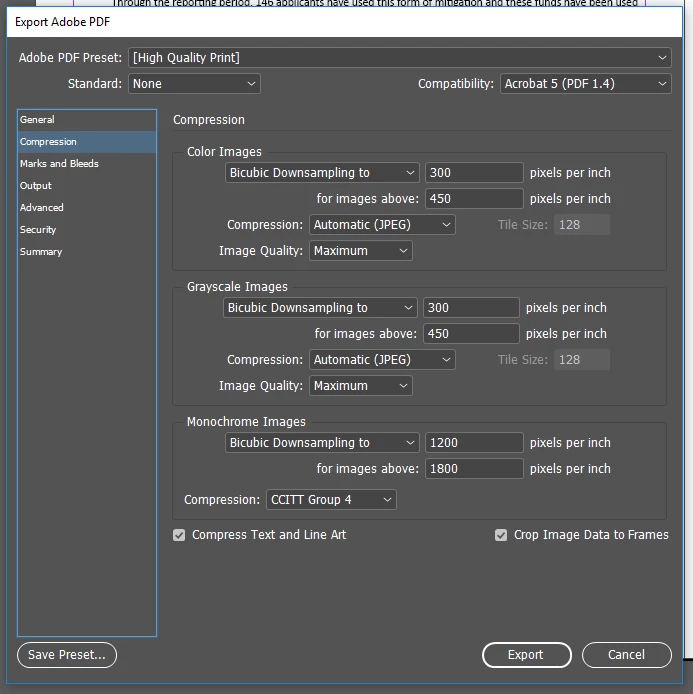Viewport: 693px width, 694px height.
Task: Click the Cancel button
Action: [627, 655]
